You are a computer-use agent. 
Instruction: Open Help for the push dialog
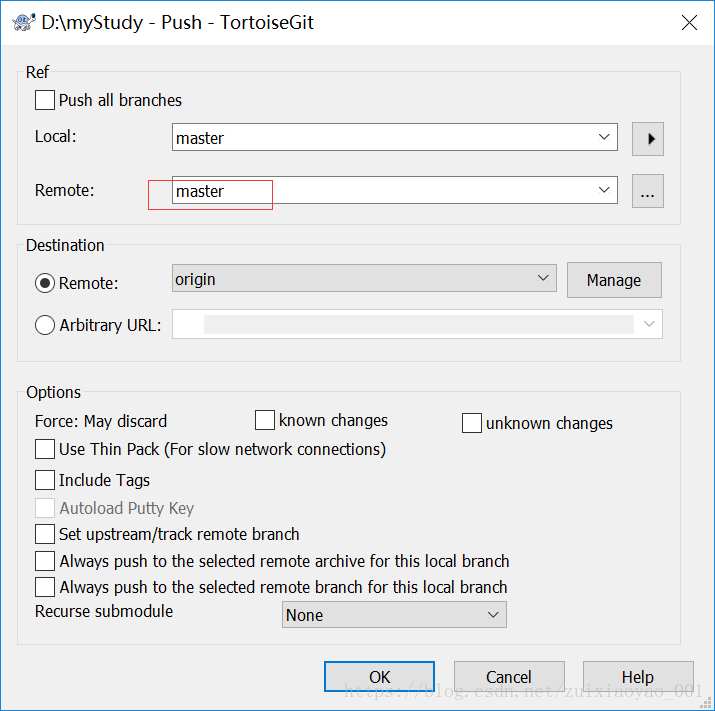(638, 677)
